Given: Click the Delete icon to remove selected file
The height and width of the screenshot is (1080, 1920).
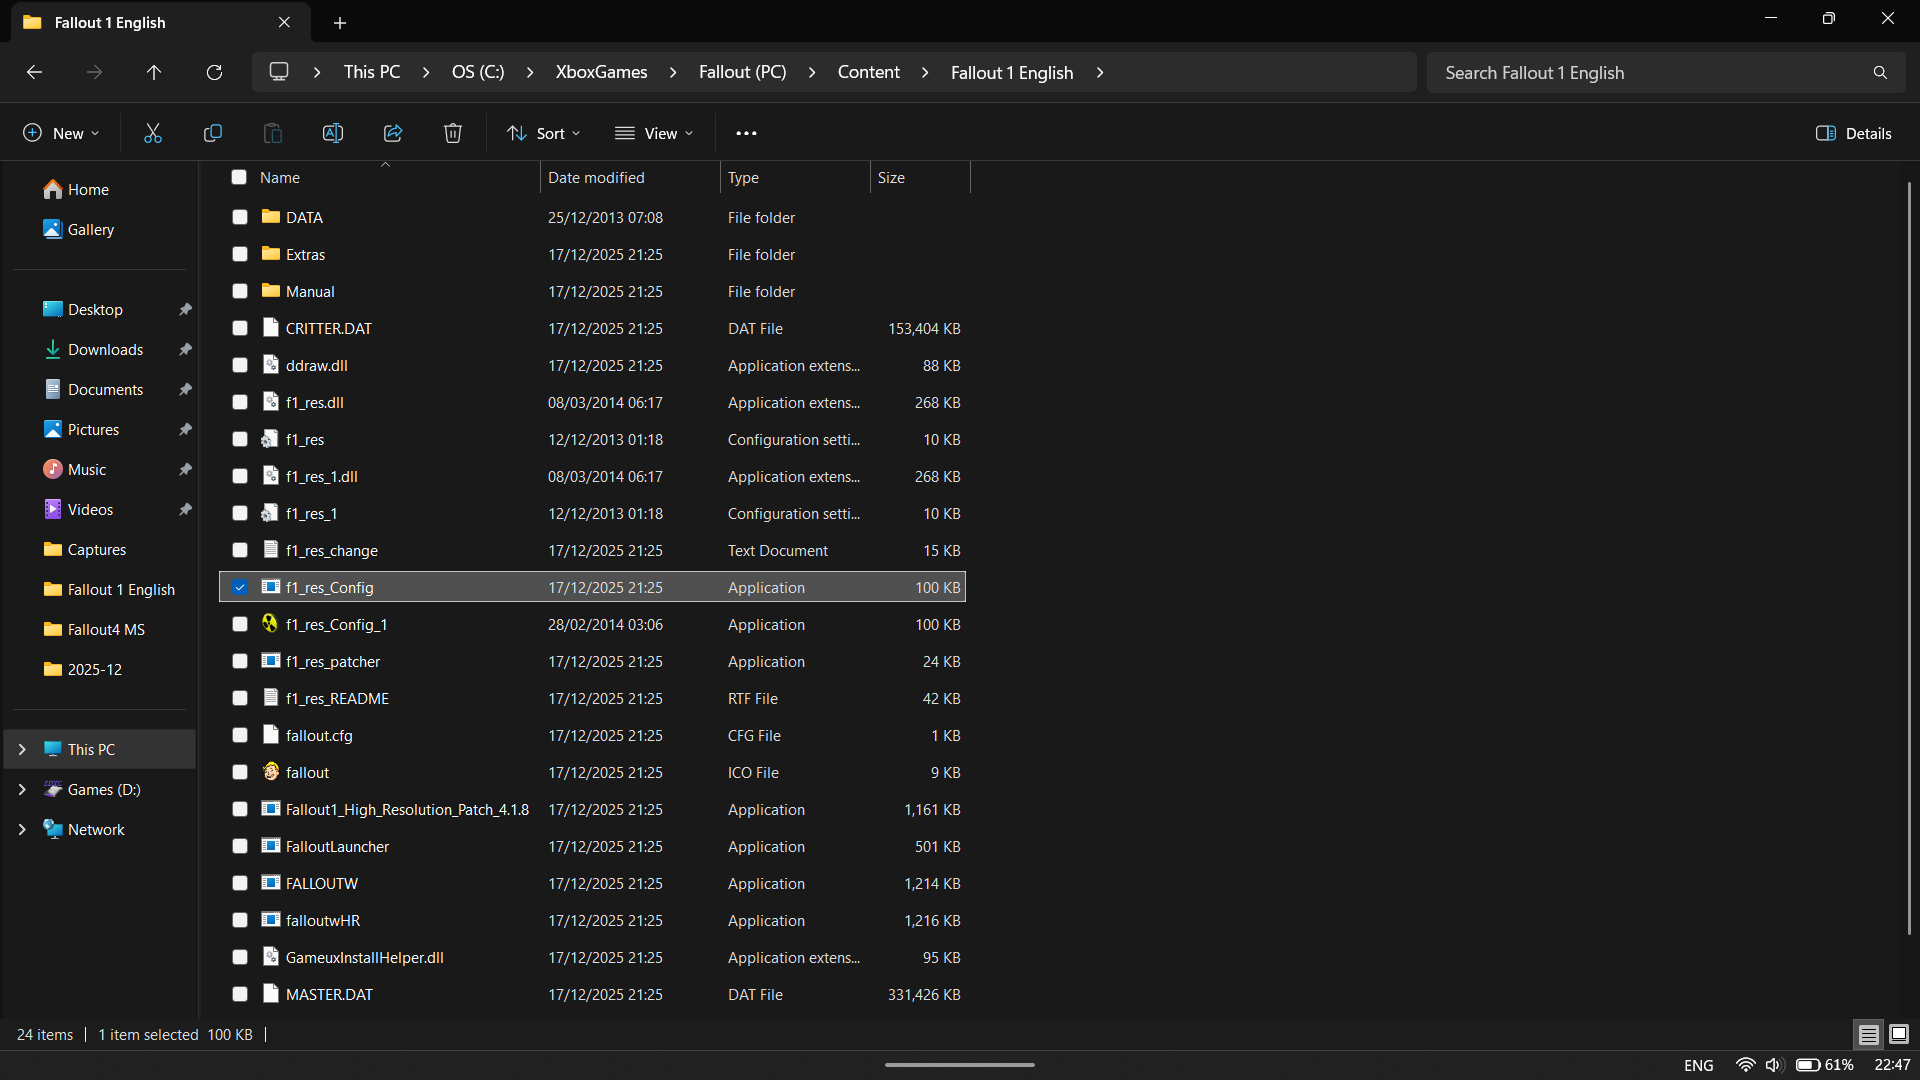Looking at the screenshot, I should (x=452, y=132).
